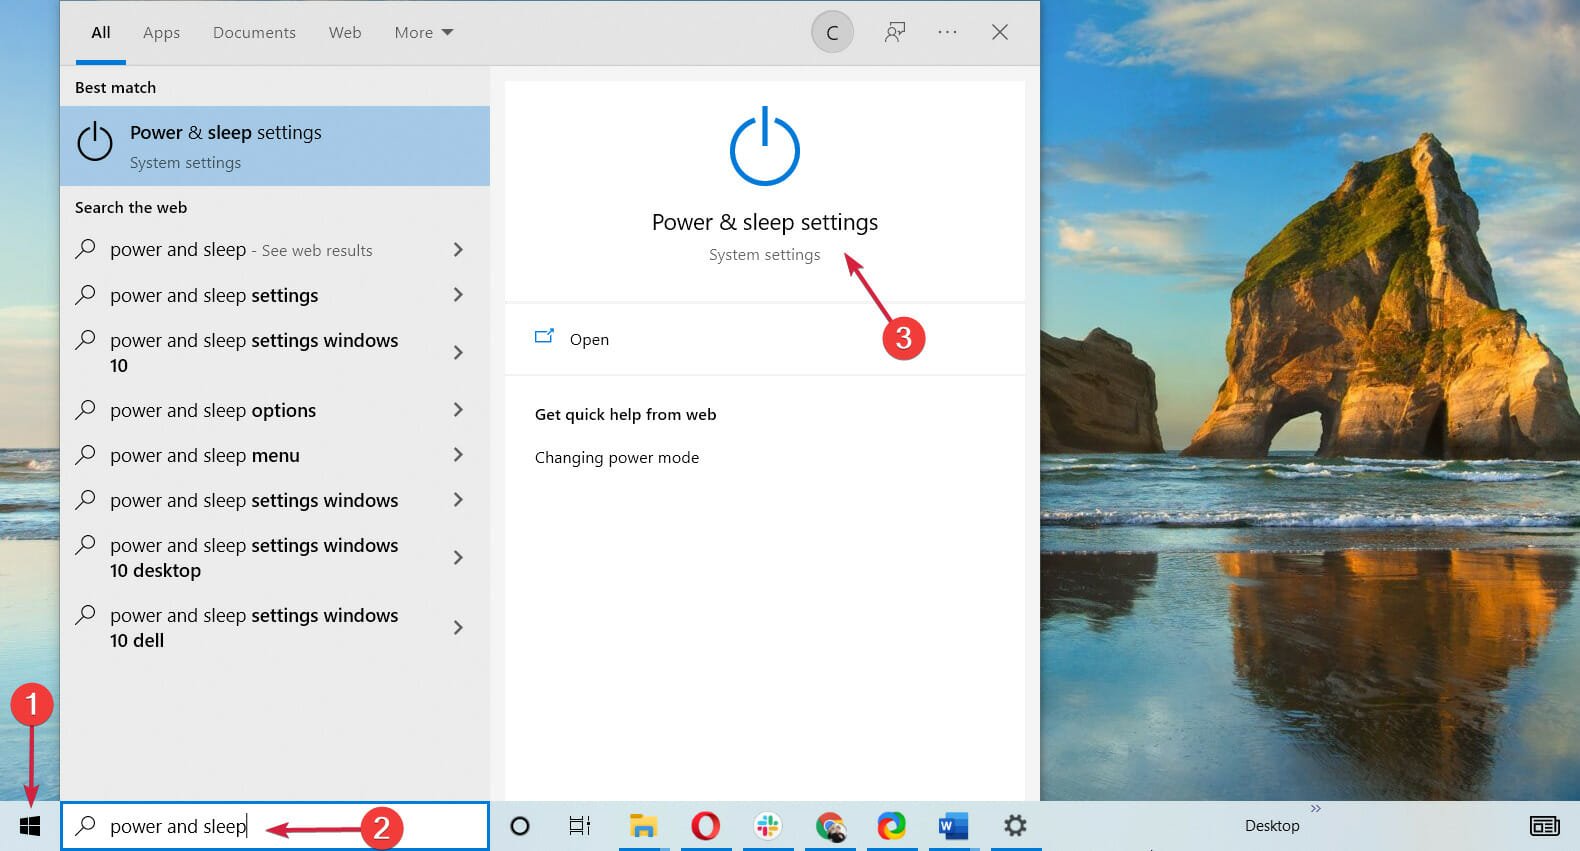Click the feedback icon in search header

(x=895, y=32)
